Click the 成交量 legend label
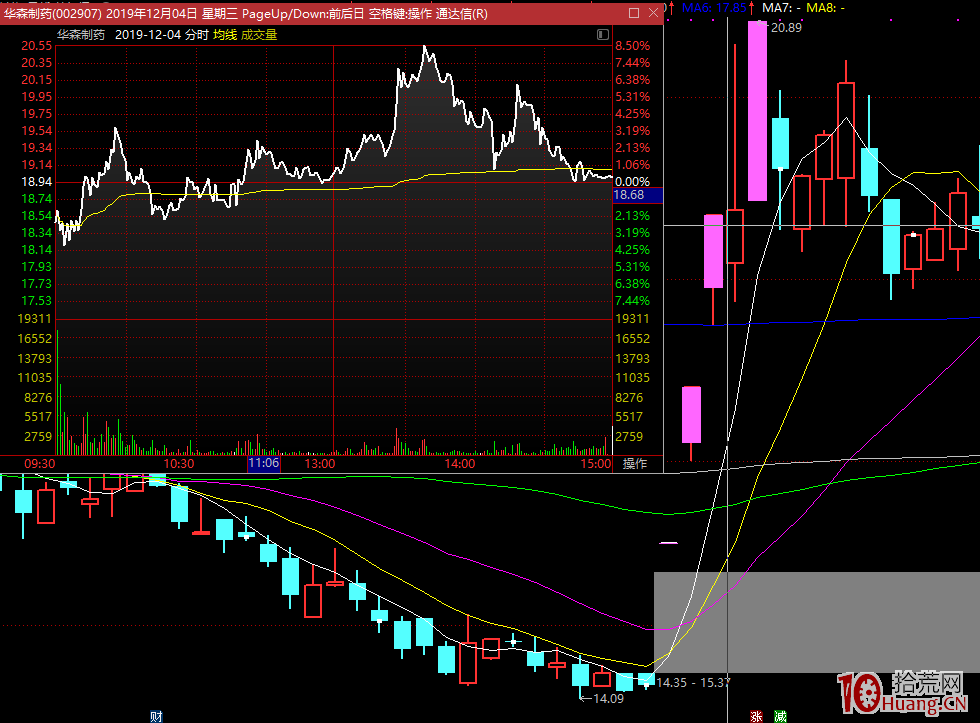The width and height of the screenshot is (980, 723). point(259,34)
